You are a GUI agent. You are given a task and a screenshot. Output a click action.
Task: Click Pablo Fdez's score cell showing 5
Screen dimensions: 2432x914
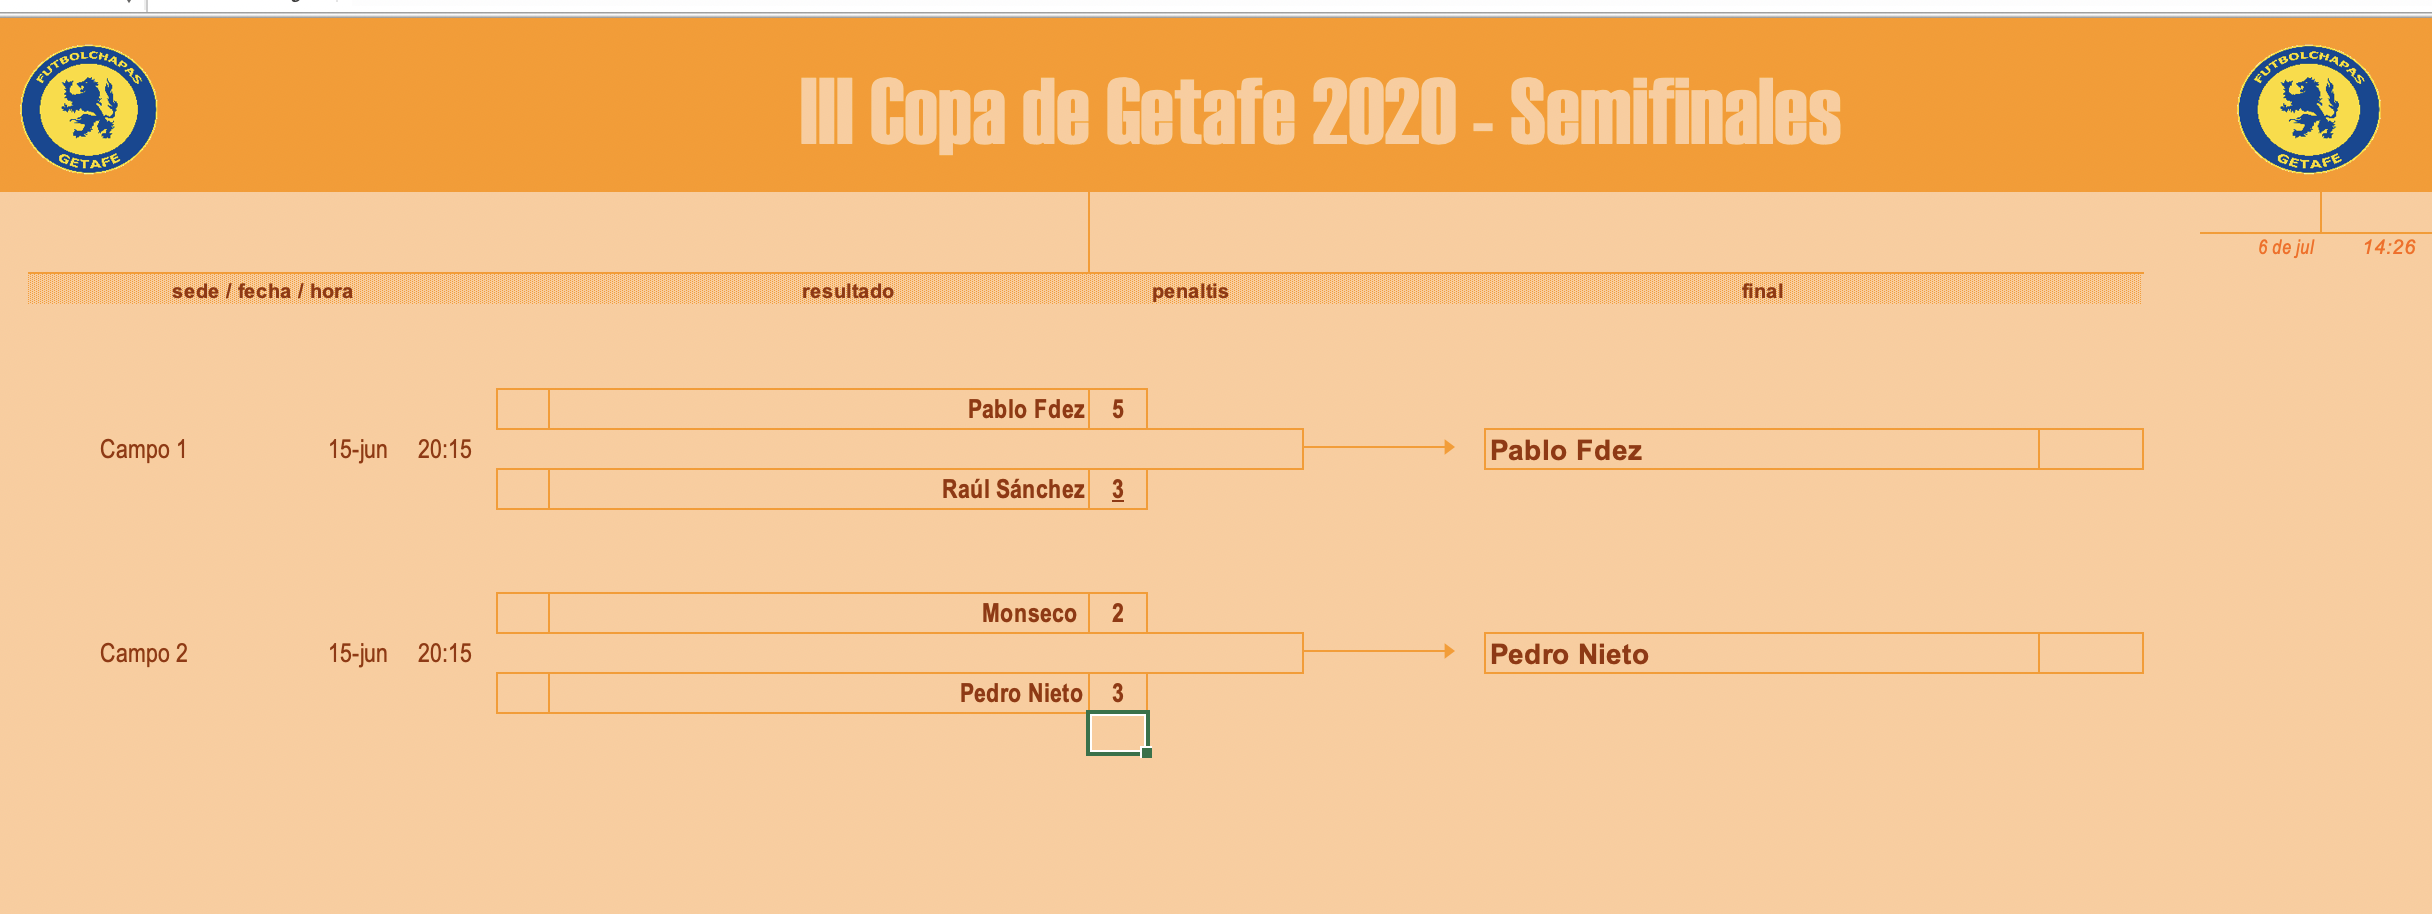coord(1118,410)
